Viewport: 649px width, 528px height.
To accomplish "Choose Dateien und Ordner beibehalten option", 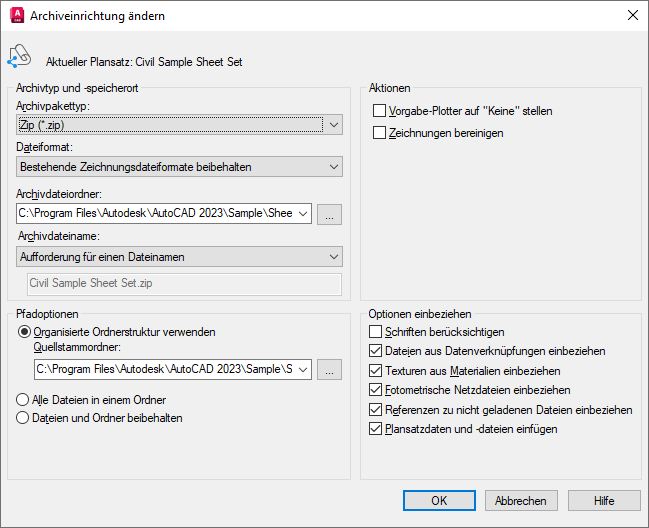I will click(x=24, y=418).
